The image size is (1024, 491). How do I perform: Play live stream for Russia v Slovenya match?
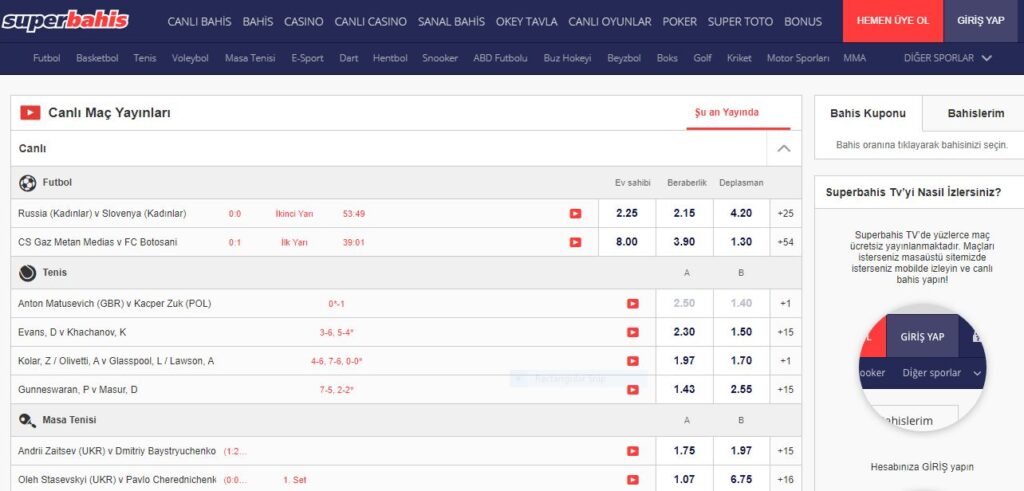pos(575,213)
